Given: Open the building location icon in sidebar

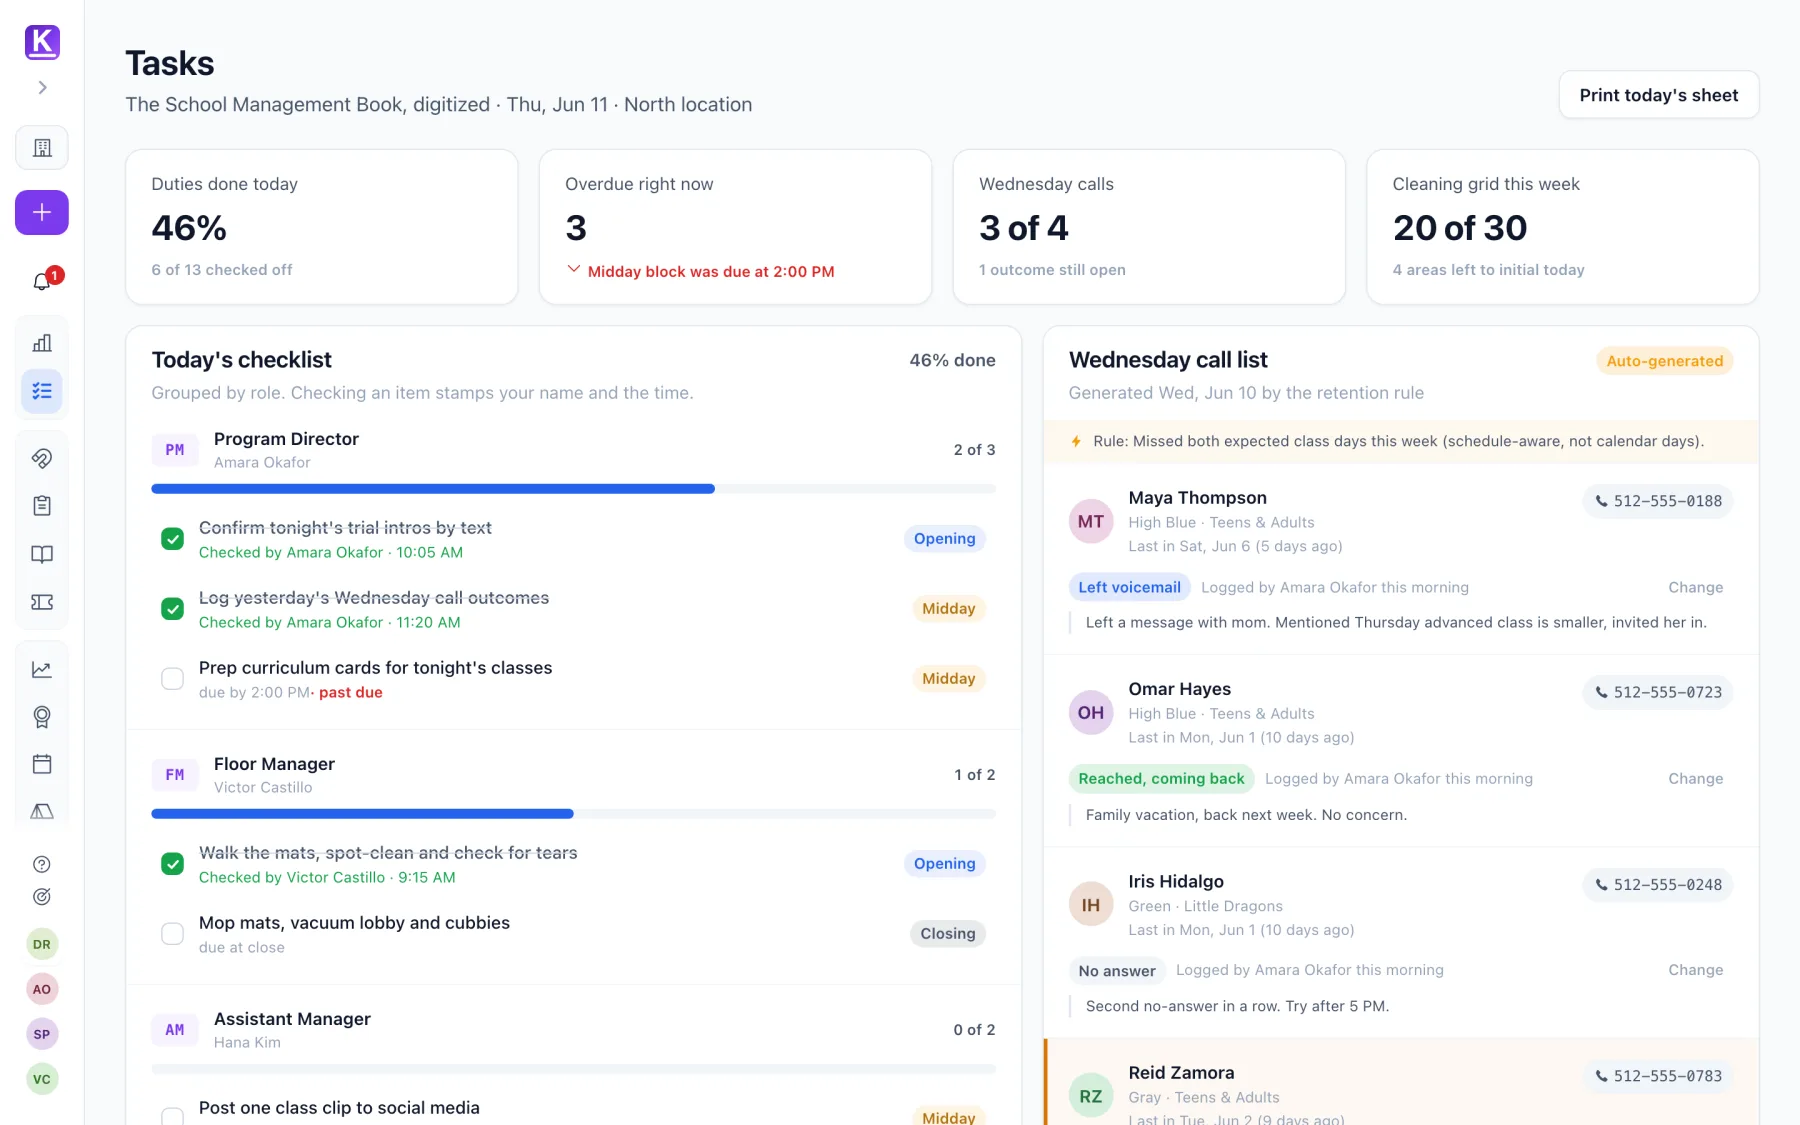Looking at the screenshot, I should click(42, 148).
